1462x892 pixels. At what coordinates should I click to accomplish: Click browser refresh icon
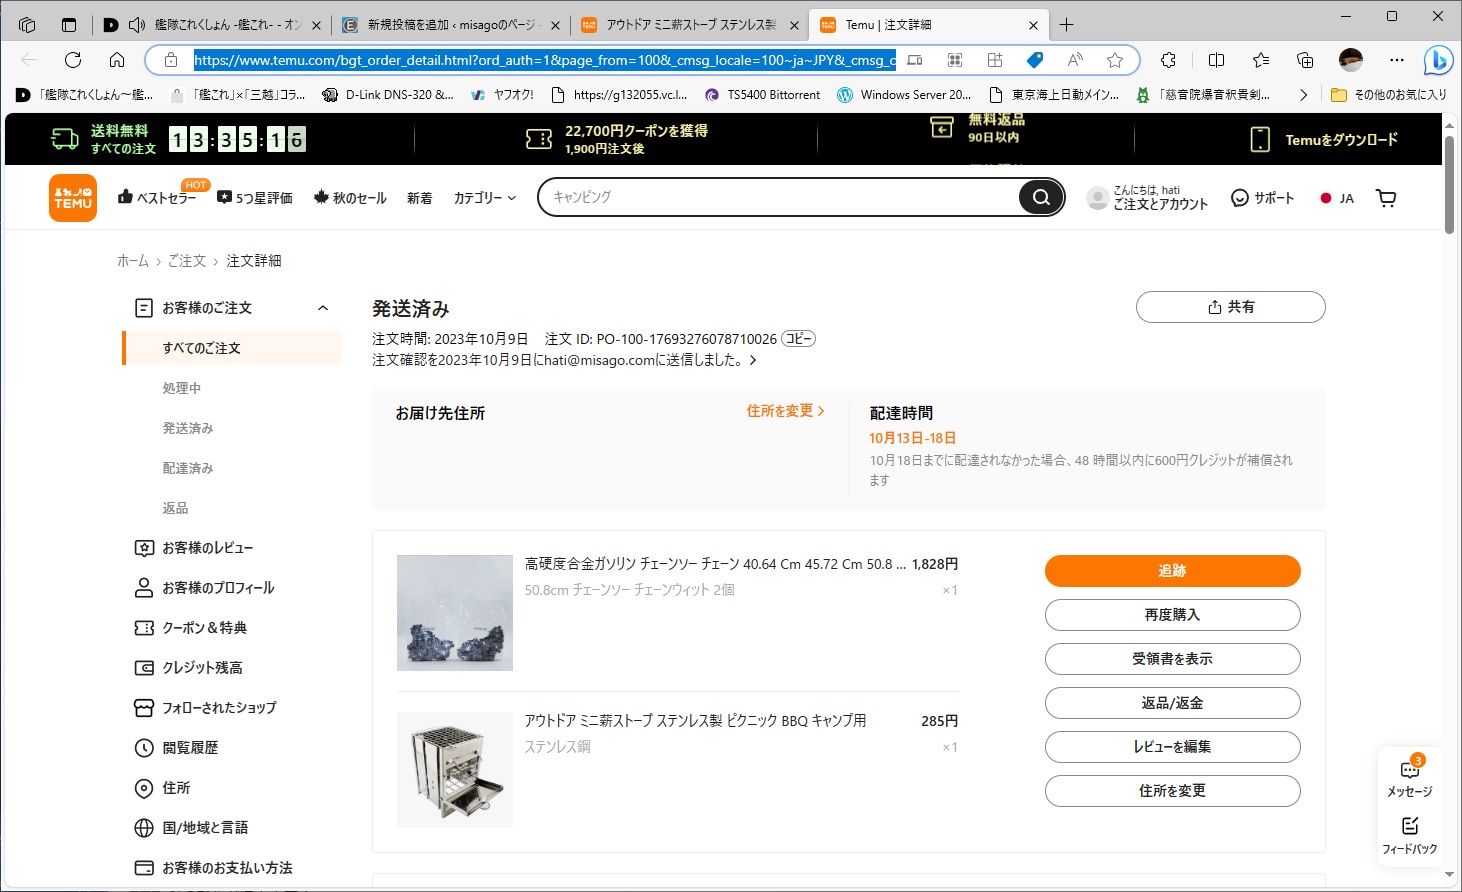click(x=72, y=60)
